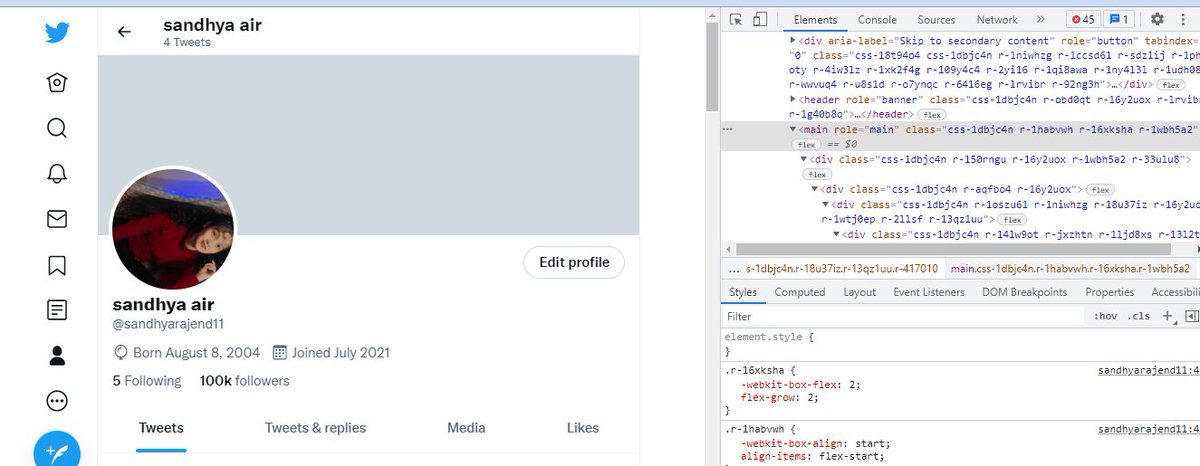Select the Tweets profile tab

161,428
